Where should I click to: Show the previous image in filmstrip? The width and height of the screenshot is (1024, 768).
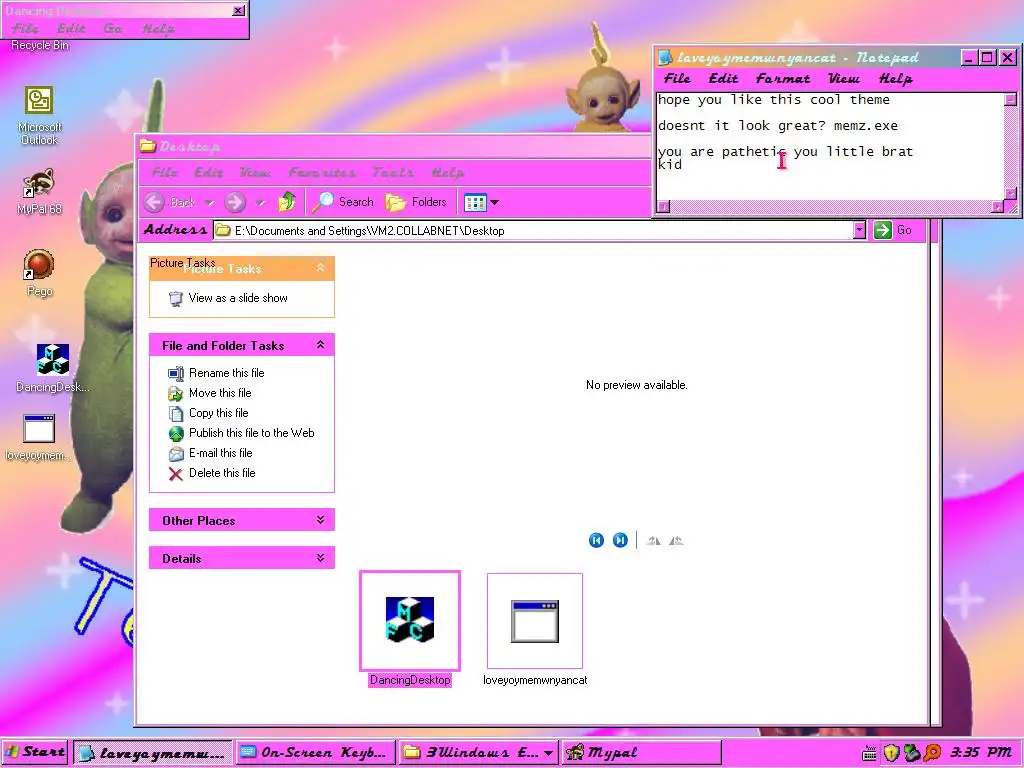pyautogui.click(x=596, y=540)
